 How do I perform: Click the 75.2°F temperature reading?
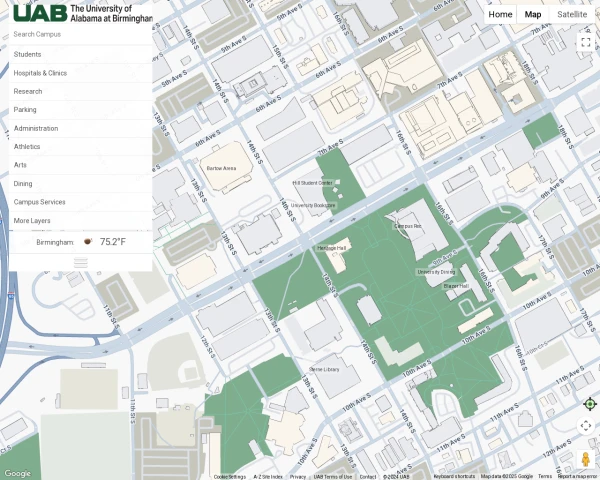coord(113,242)
